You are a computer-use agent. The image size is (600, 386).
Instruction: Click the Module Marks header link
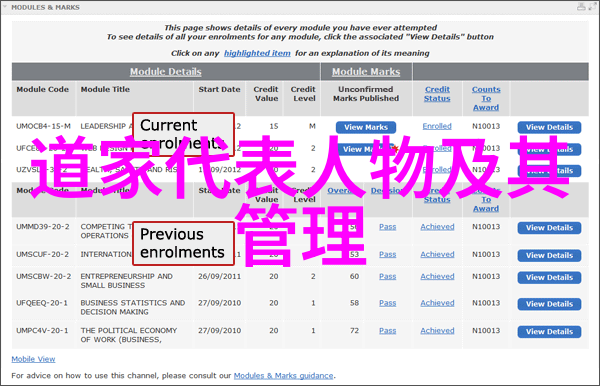tap(366, 72)
